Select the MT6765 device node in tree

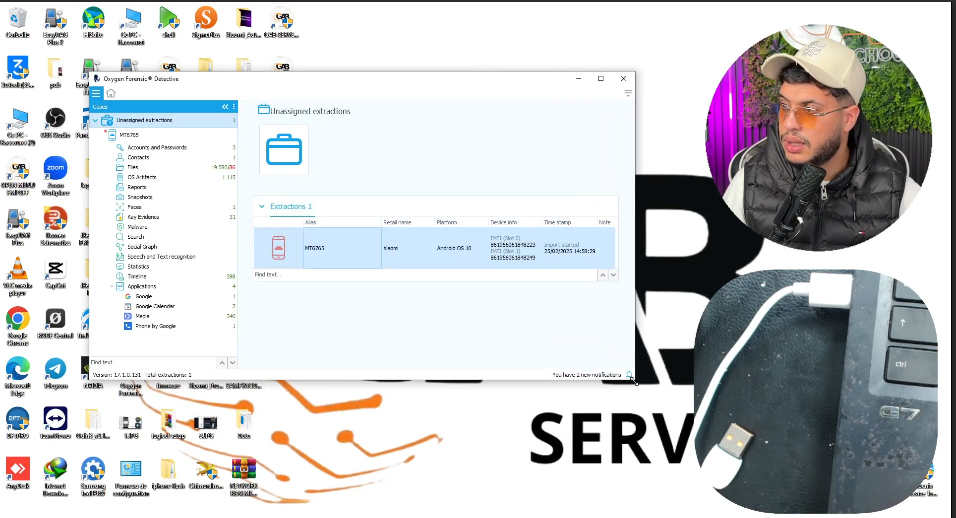coord(128,135)
